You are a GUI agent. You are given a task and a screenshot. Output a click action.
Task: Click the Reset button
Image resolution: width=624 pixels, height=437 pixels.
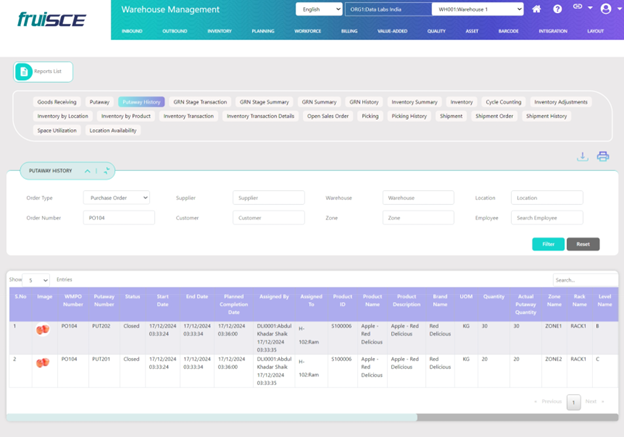click(x=583, y=244)
